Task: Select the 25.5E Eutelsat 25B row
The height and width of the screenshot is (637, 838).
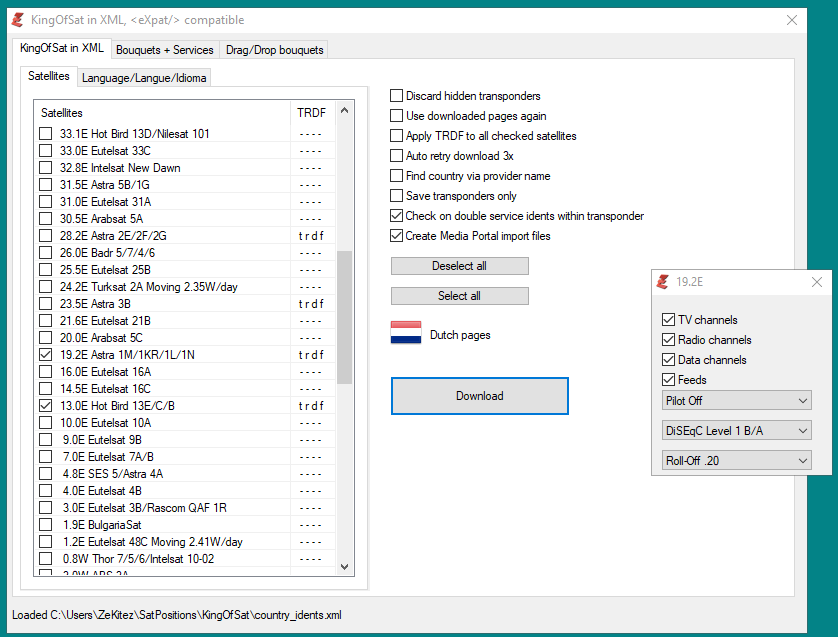Action: (x=185, y=270)
